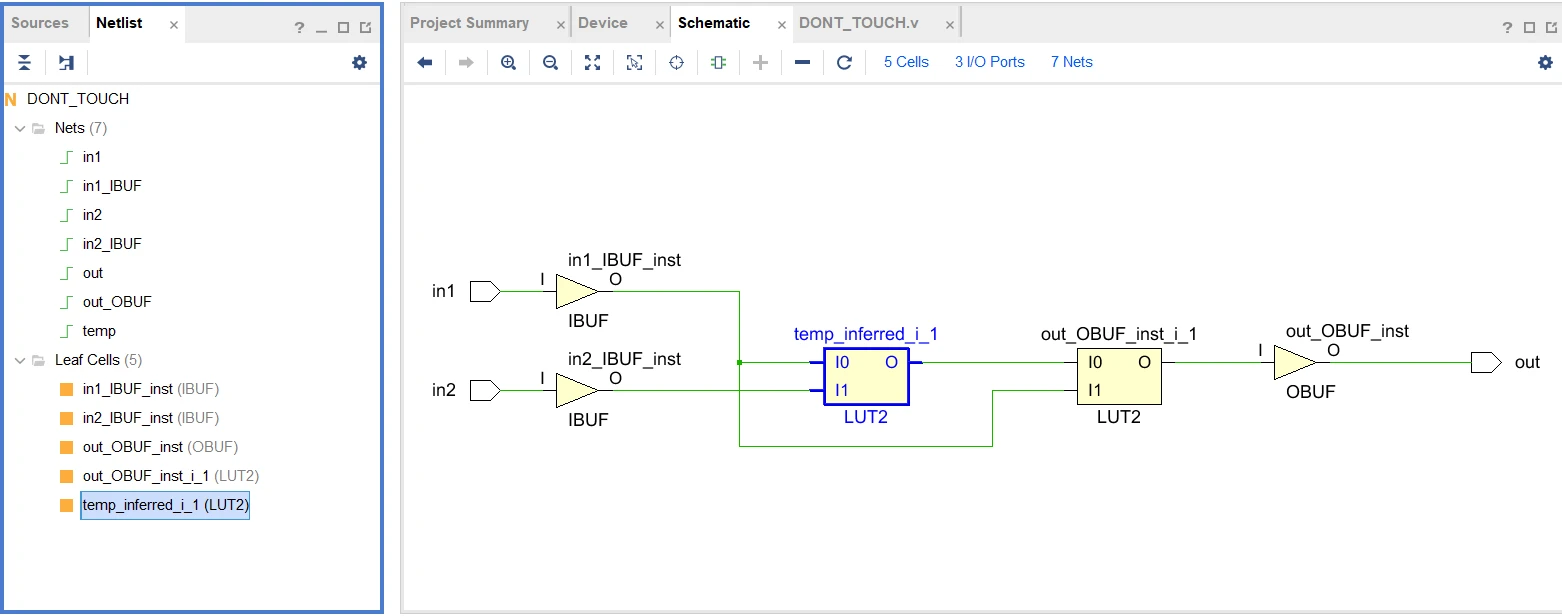The width and height of the screenshot is (1562, 616).
Task: Zoom in on the schematic
Action: click(508, 62)
